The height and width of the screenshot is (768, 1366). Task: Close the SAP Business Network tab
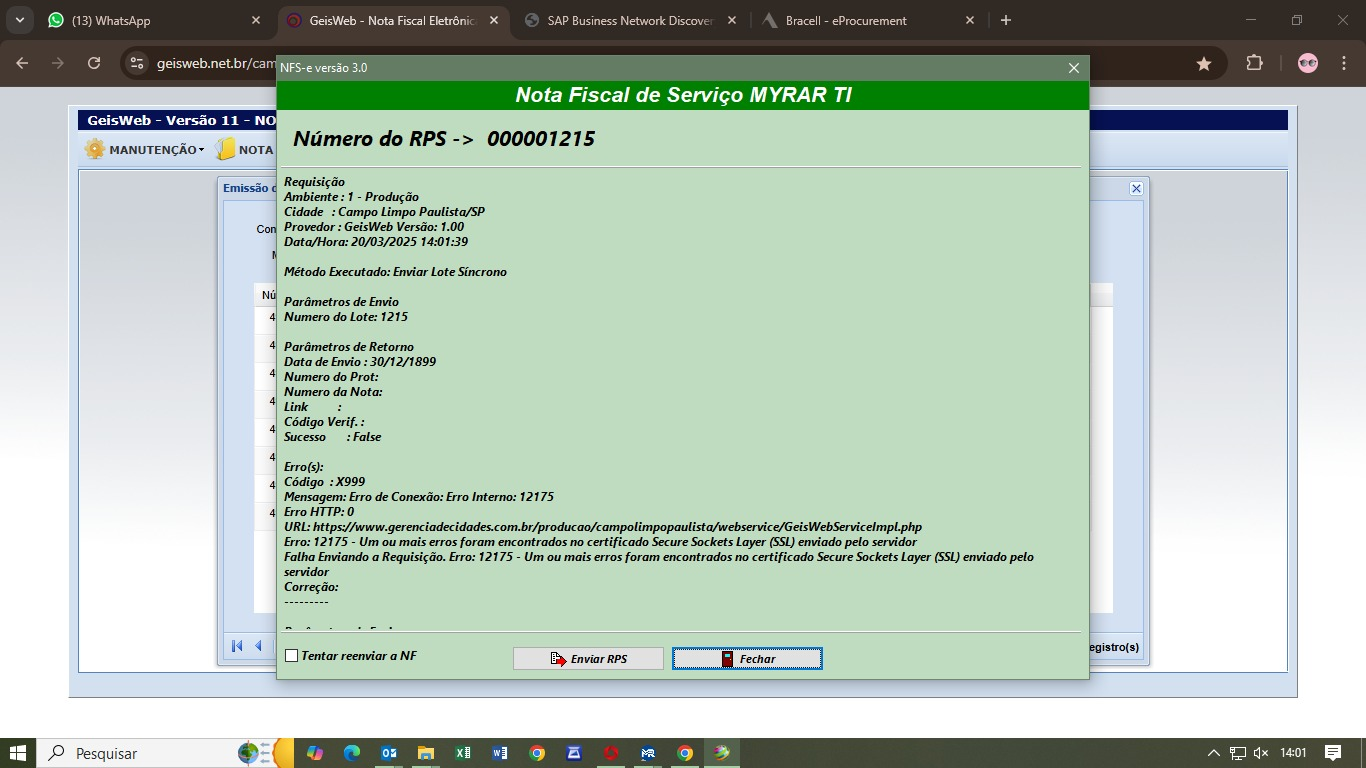732,20
